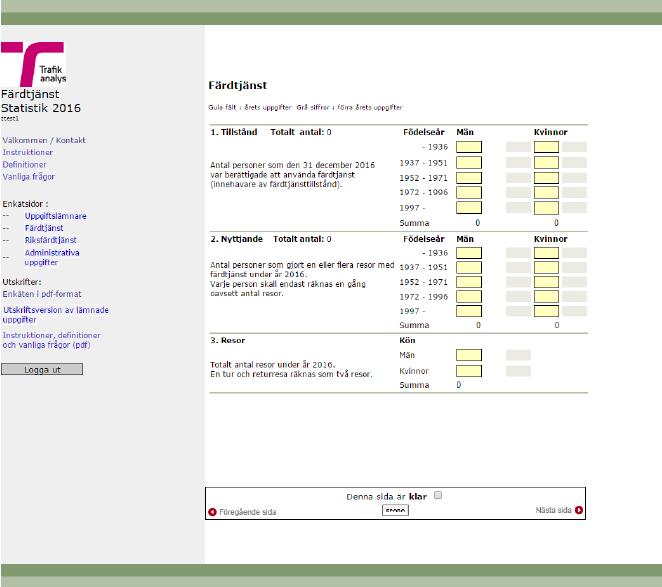Tick the 'Denna sida är klar' checkbox
The height and width of the screenshot is (587, 662).
click(438, 495)
